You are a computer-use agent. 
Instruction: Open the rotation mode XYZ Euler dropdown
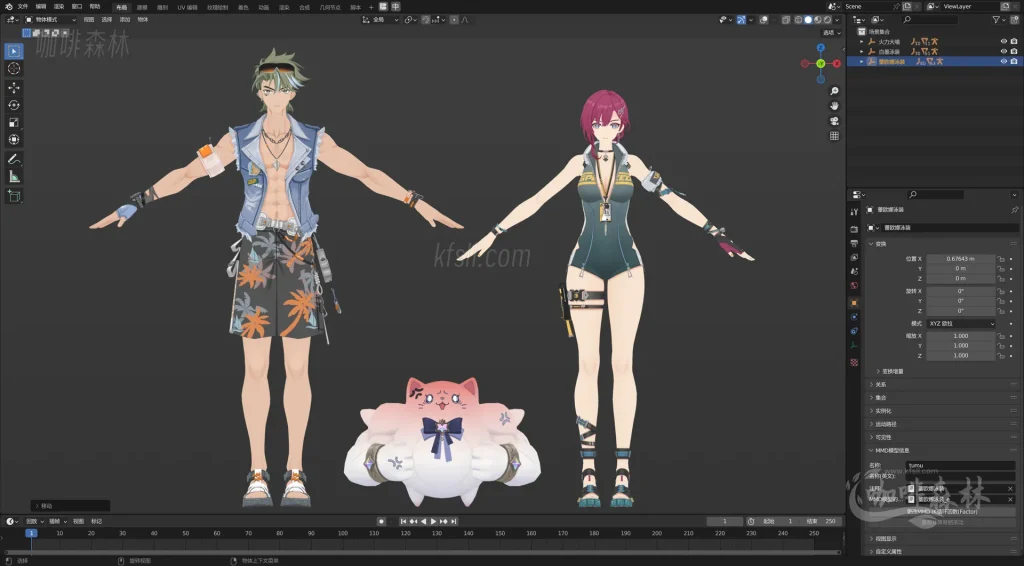(961, 323)
